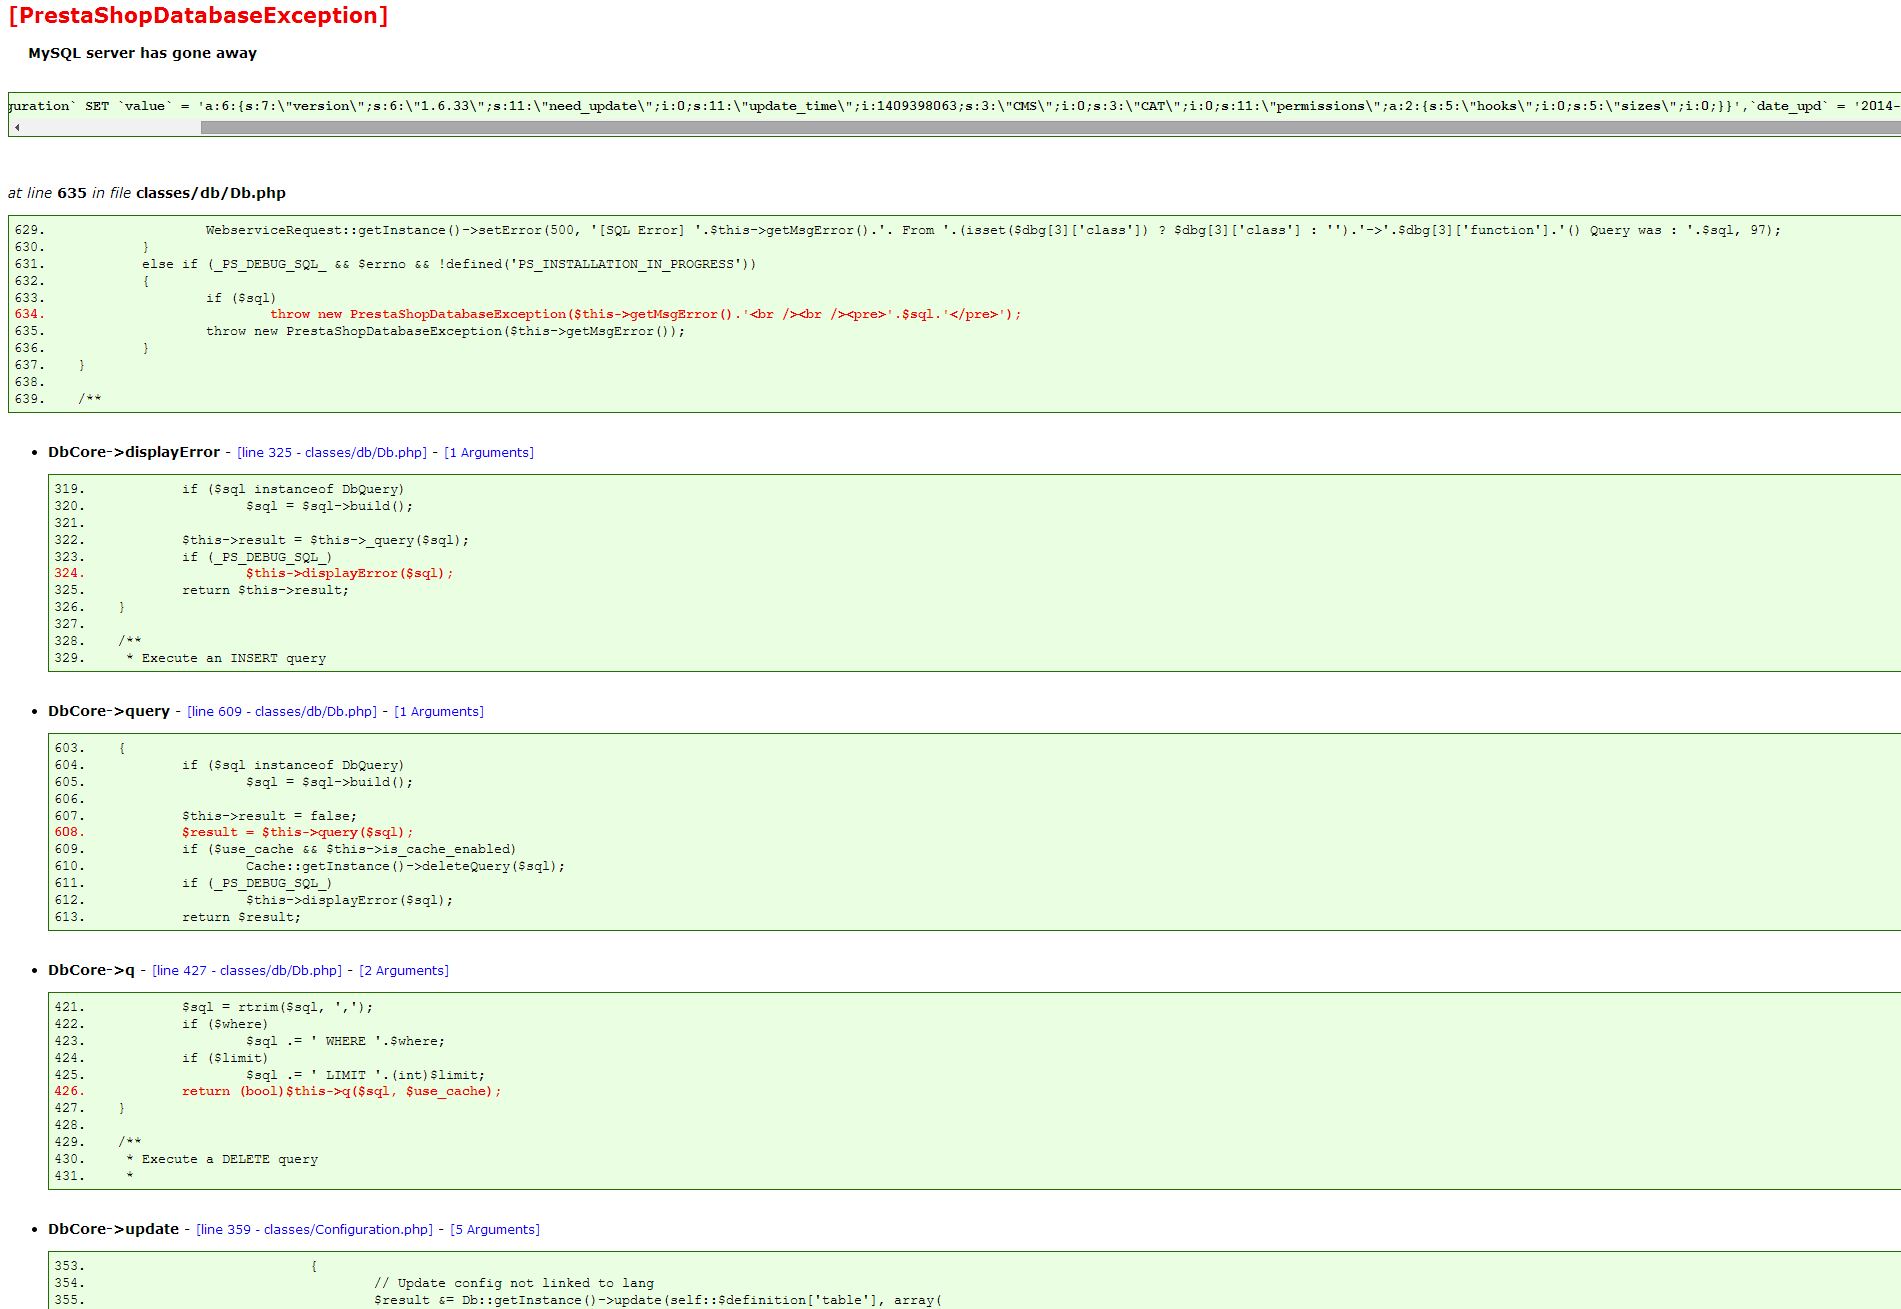
Task: Click code line 425 with ' LIMIT '.(int)$limit;
Action: (365, 1075)
